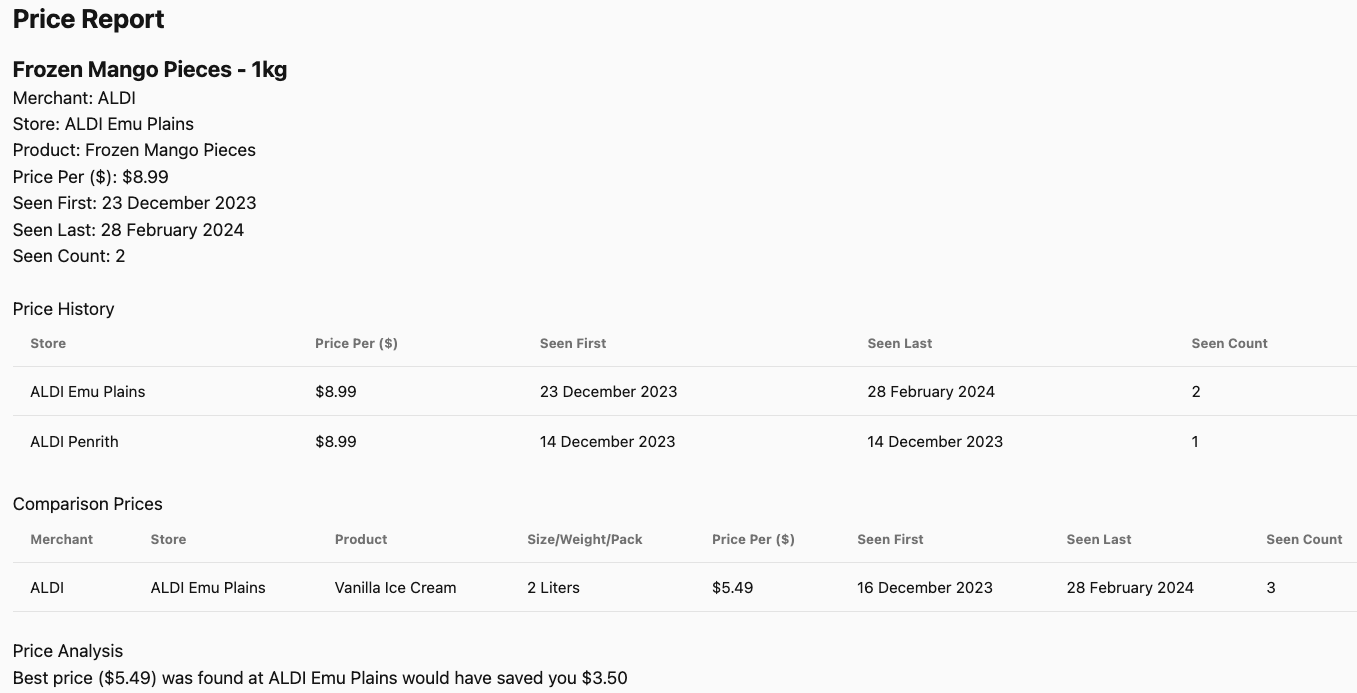Select the Vanilla Ice Cream product cell

click(x=395, y=588)
